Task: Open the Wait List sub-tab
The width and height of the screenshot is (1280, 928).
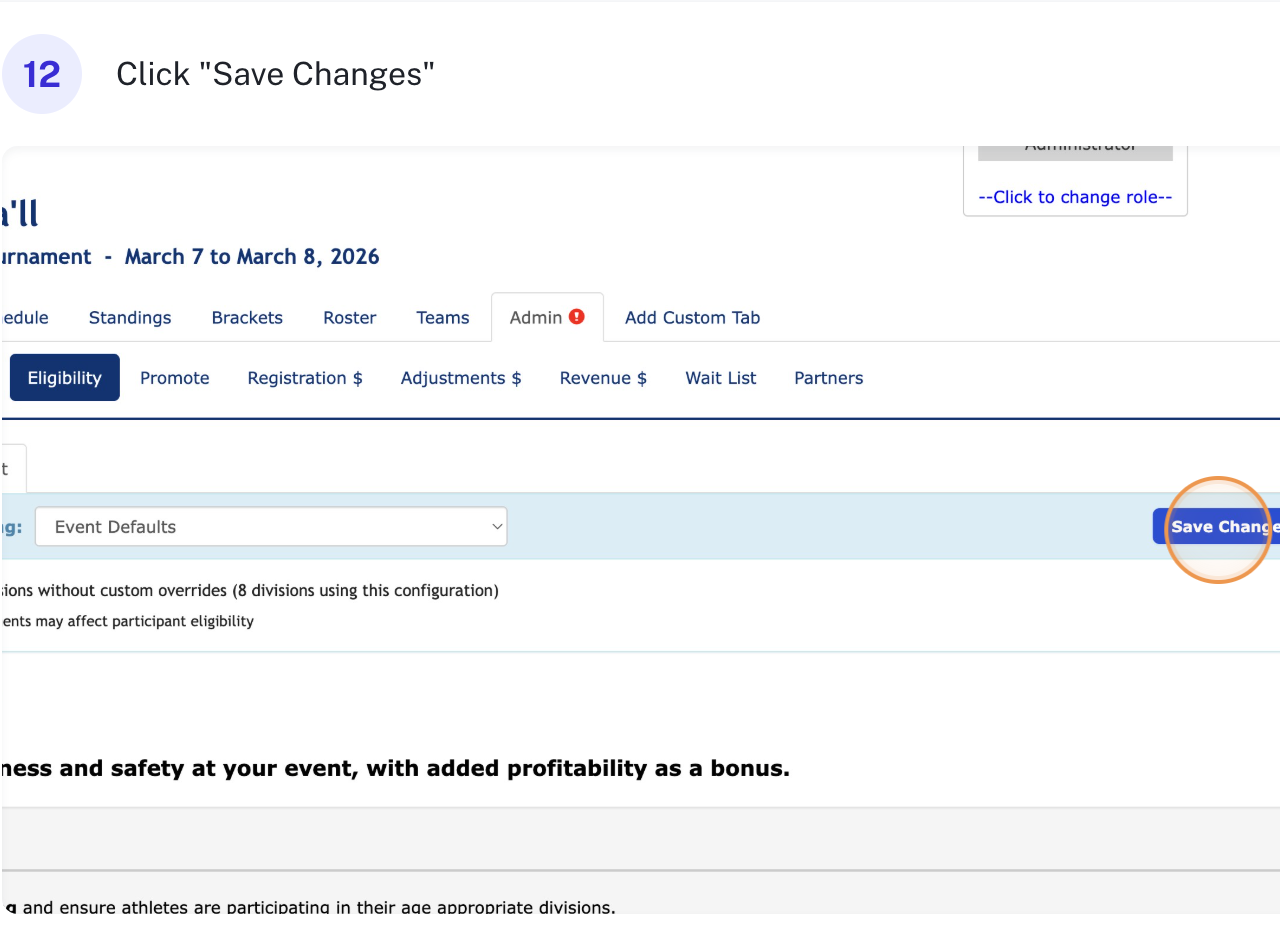Action: click(x=721, y=377)
